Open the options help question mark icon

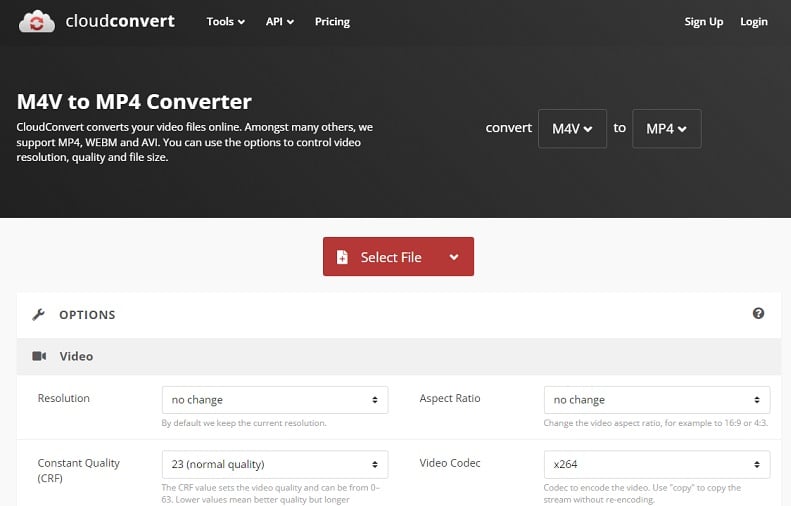758,313
